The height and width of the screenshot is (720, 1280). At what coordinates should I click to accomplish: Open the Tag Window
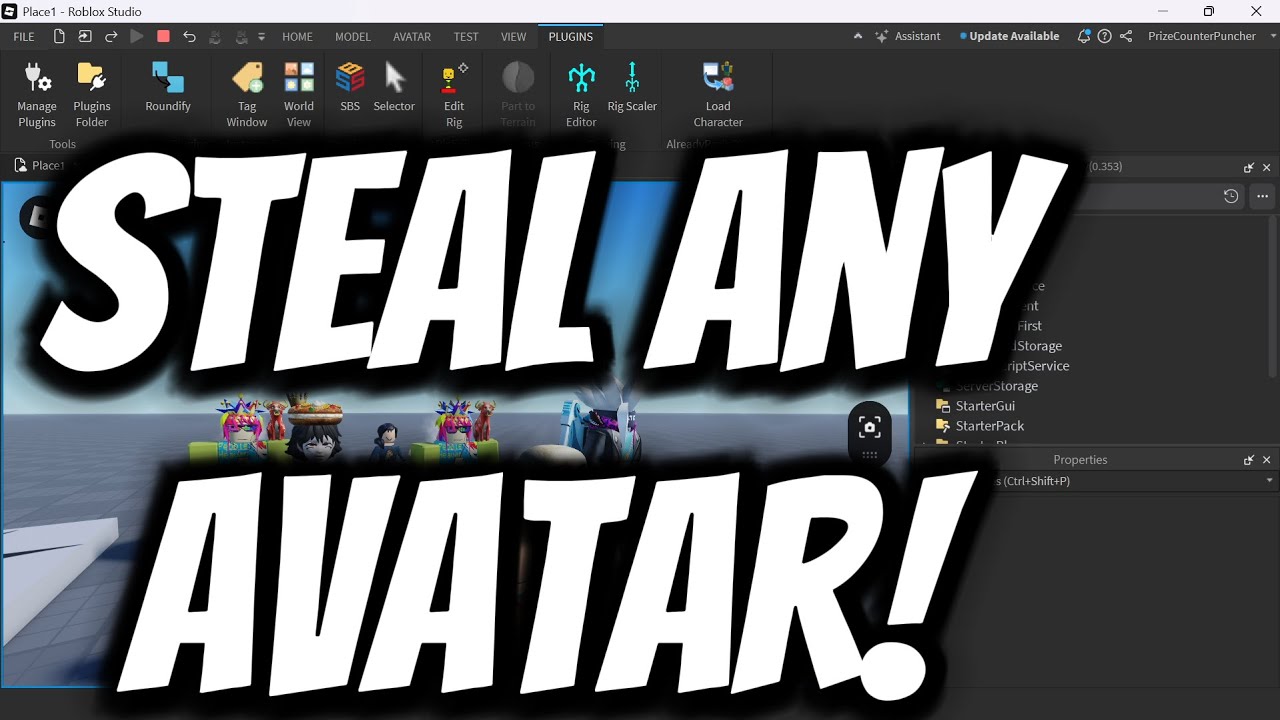click(x=247, y=95)
